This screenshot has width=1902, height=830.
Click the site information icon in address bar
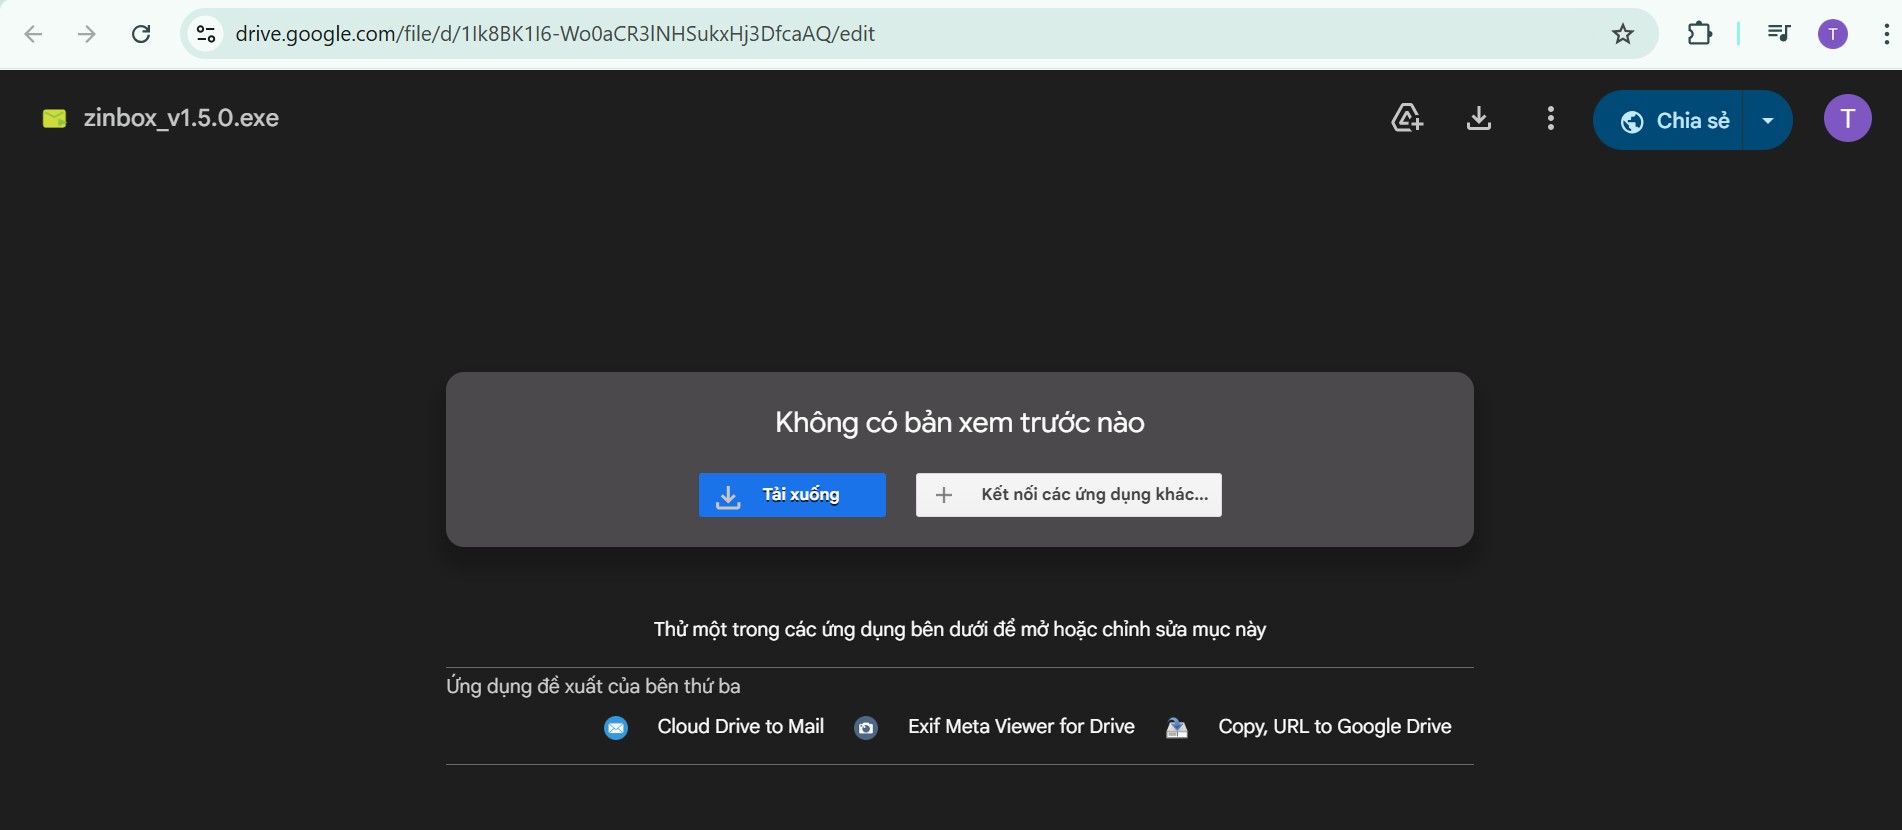pyautogui.click(x=206, y=34)
